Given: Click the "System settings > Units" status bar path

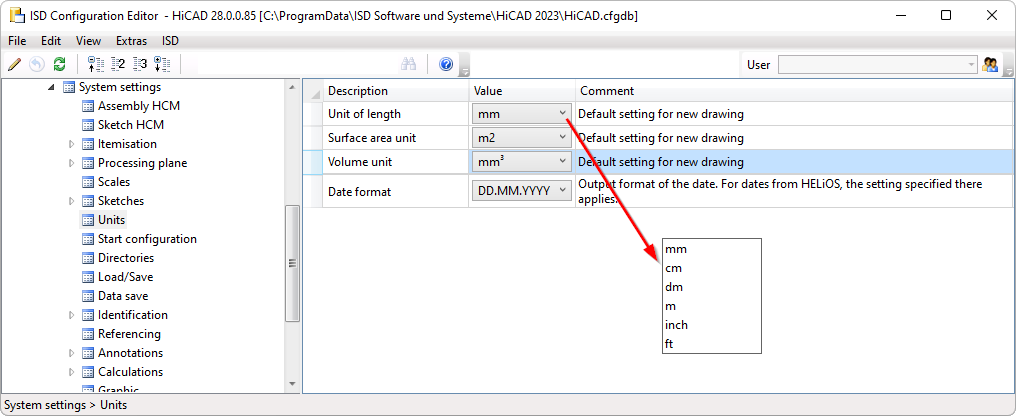Looking at the screenshot, I should tap(65, 405).
